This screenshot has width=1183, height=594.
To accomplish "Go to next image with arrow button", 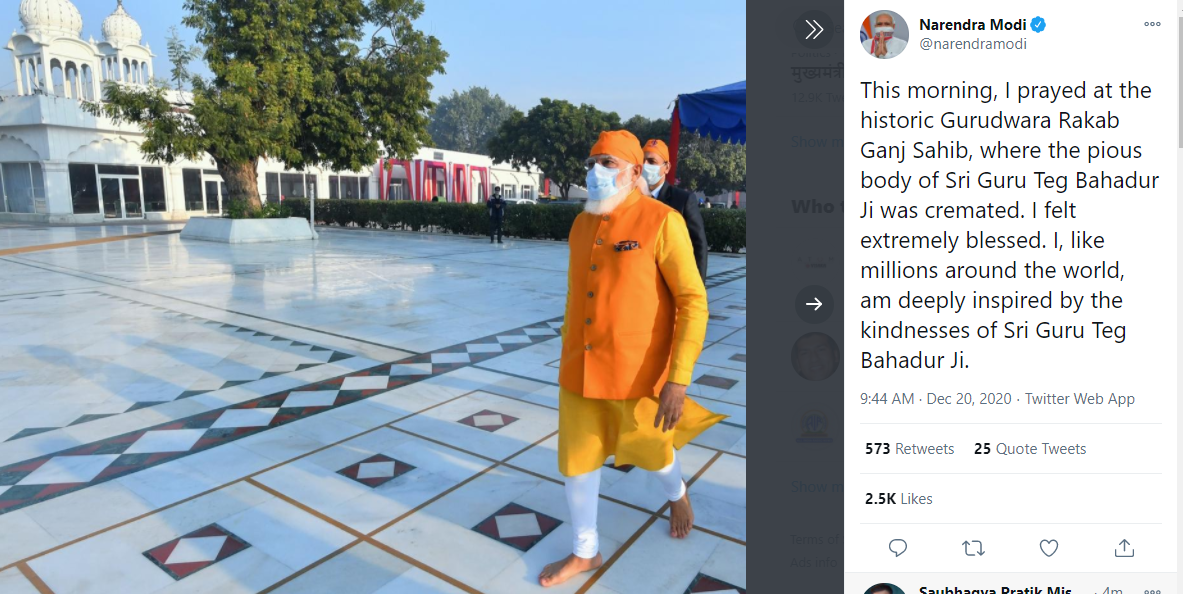I will coord(814,304).
